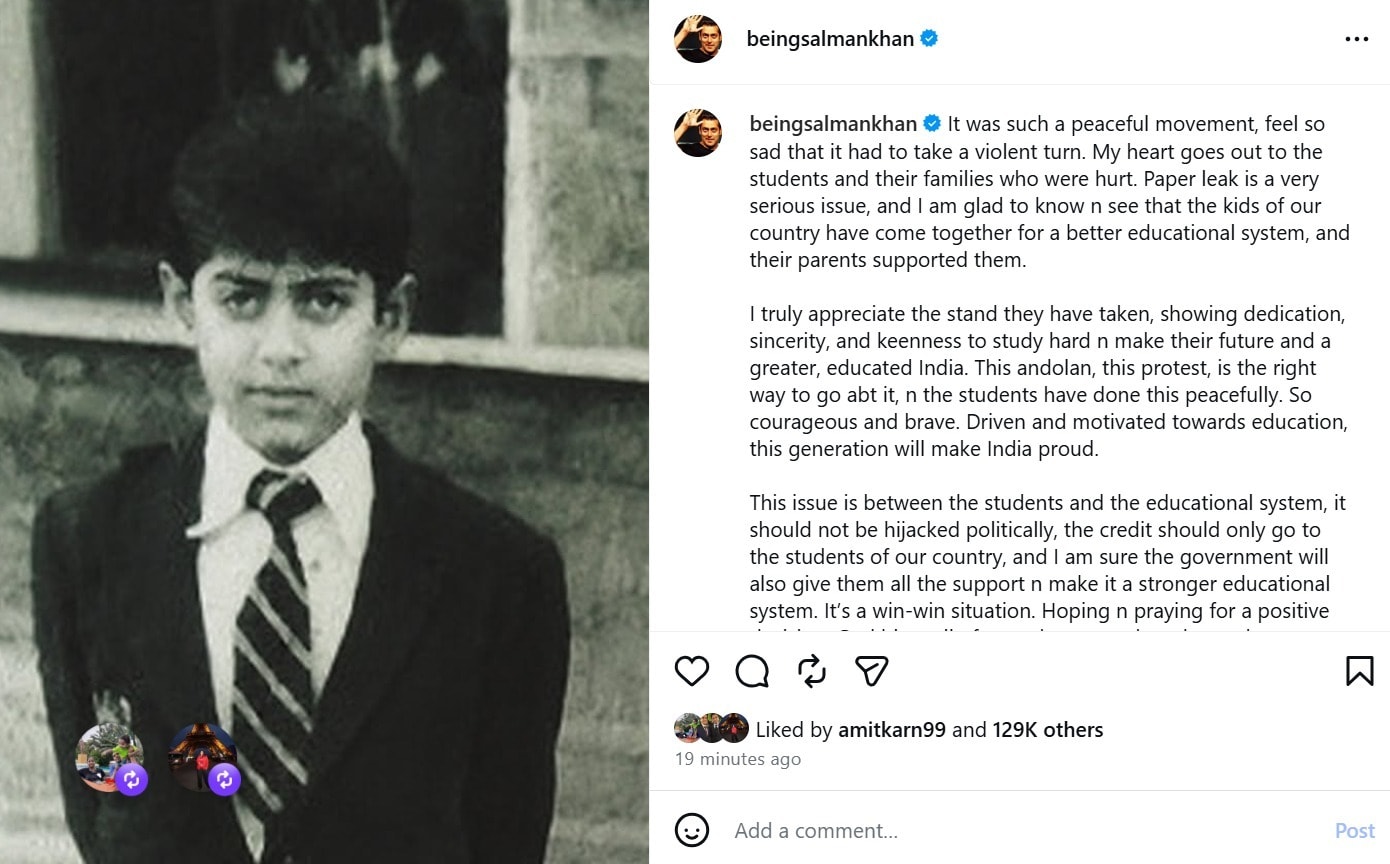This screenshot has height=864, width=1390.
Task: Open comments with the speech bubble icon
Action: [751, 671]
